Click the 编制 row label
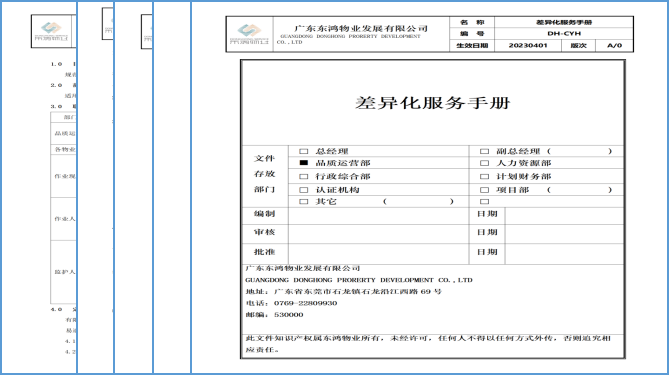The image size is (670, 375). [x=264, y=214]
